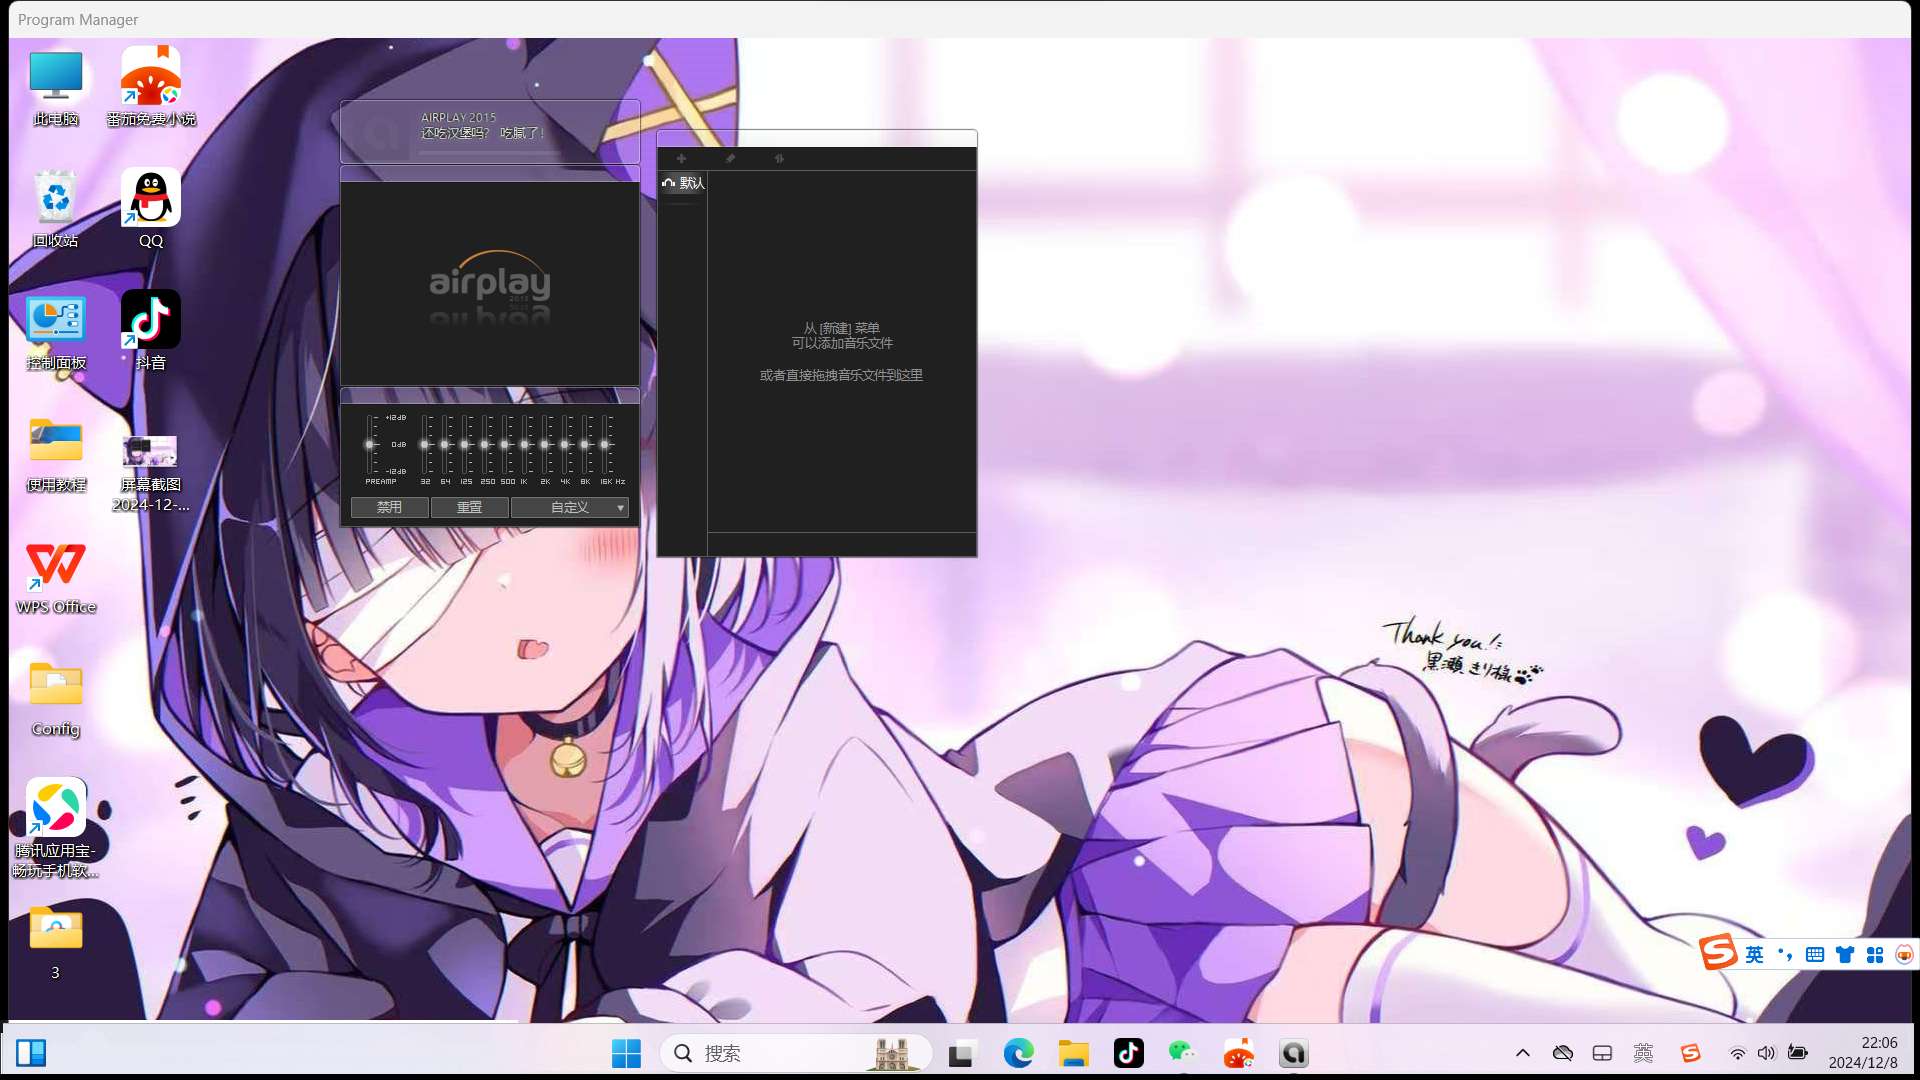Select the 回收站 recycle bin icon
This screenshot has width=1920, height=1080.
[x=56, y=210]
